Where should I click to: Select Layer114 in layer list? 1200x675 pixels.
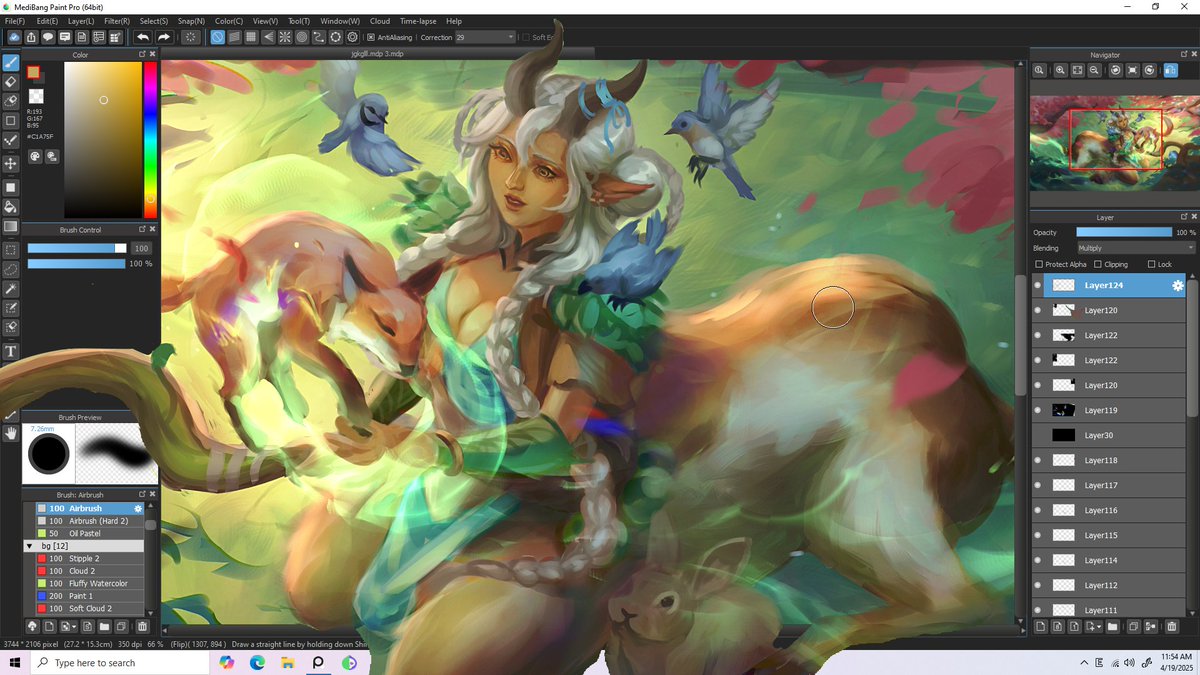tap(1108, 560)
